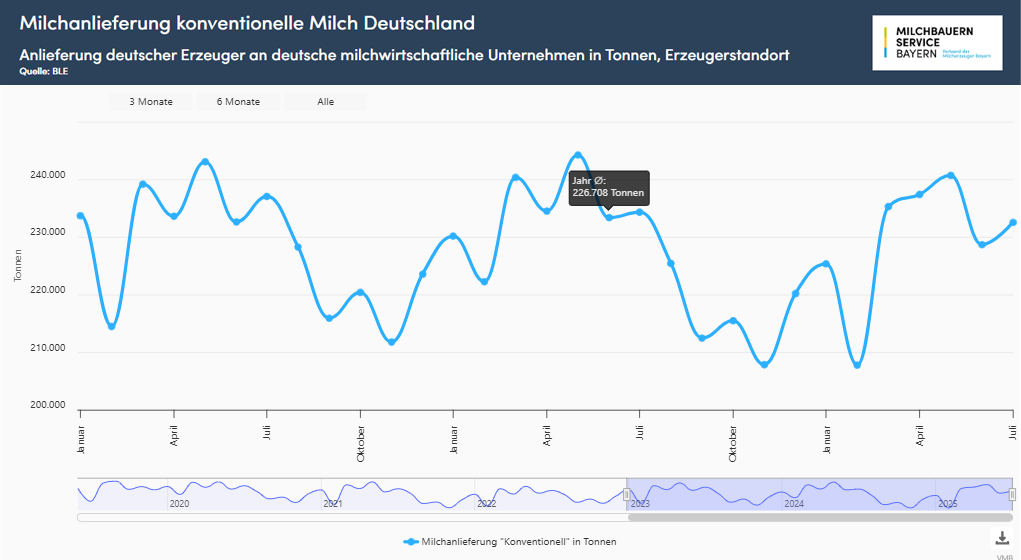Click the Jahr Ø tooltip box
Viewport: 1021px width, 560px height.
point(608,187)
